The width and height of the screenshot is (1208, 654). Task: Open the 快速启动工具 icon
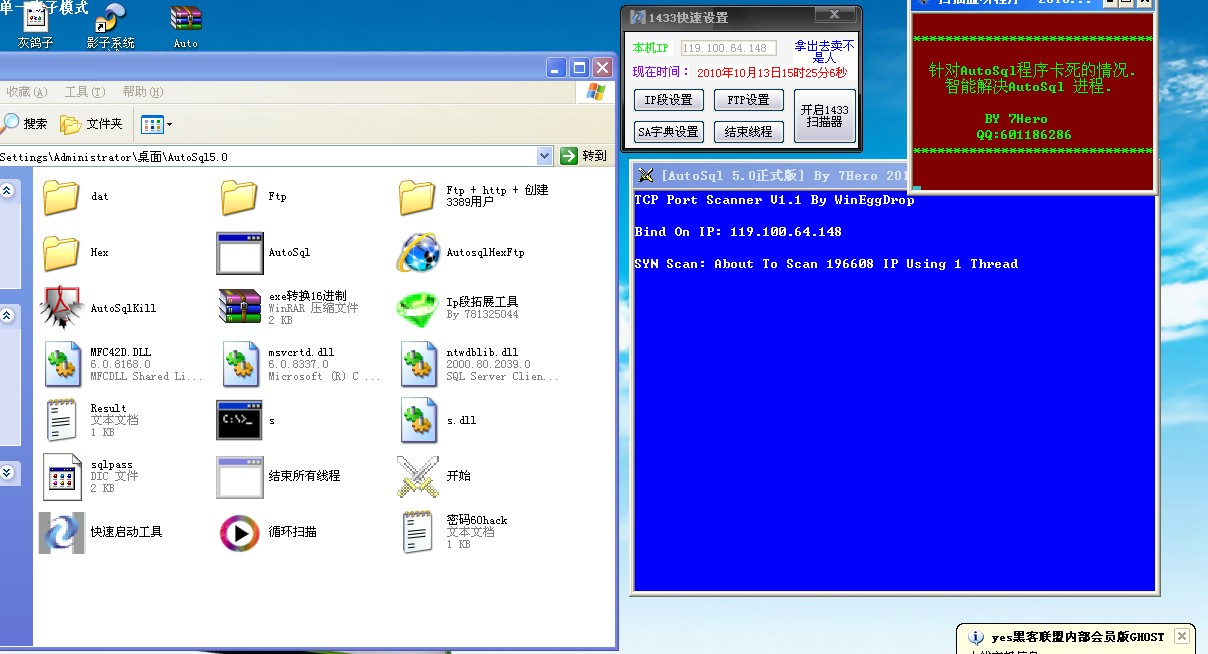[x=62, y=533]
